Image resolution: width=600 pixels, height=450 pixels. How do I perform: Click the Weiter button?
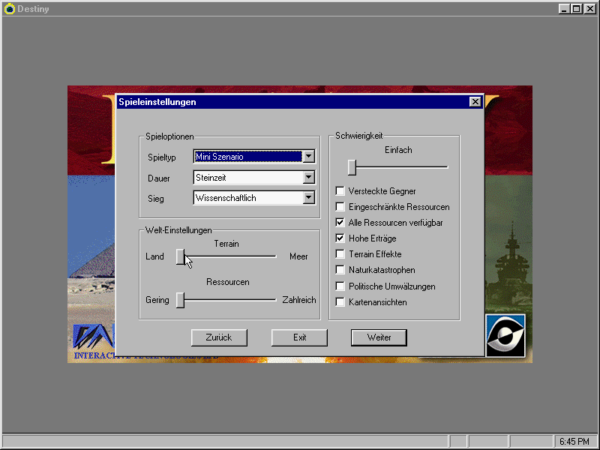pyautogui.click(x=378, y=337)
